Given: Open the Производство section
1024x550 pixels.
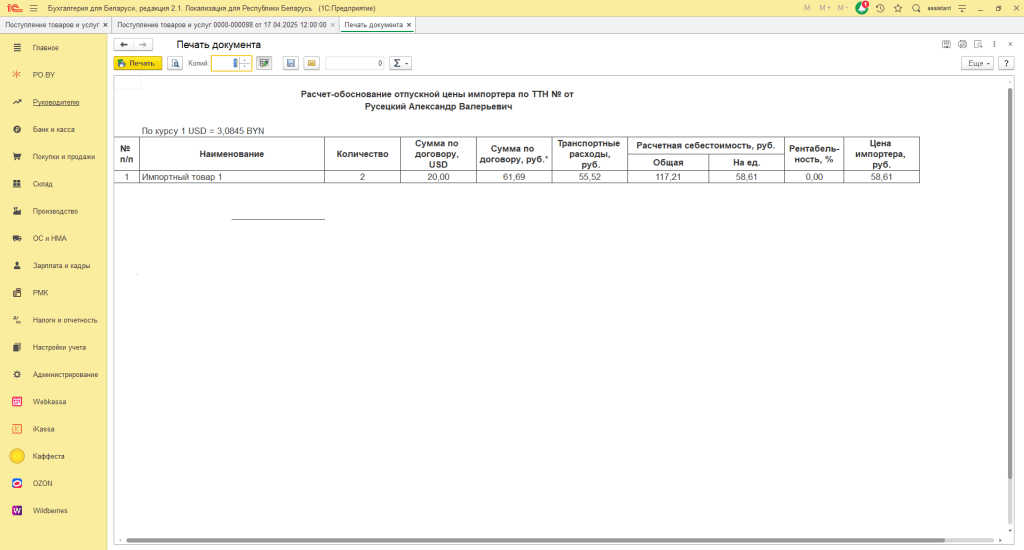Looking at the screenshot, I should click(56, 212).
